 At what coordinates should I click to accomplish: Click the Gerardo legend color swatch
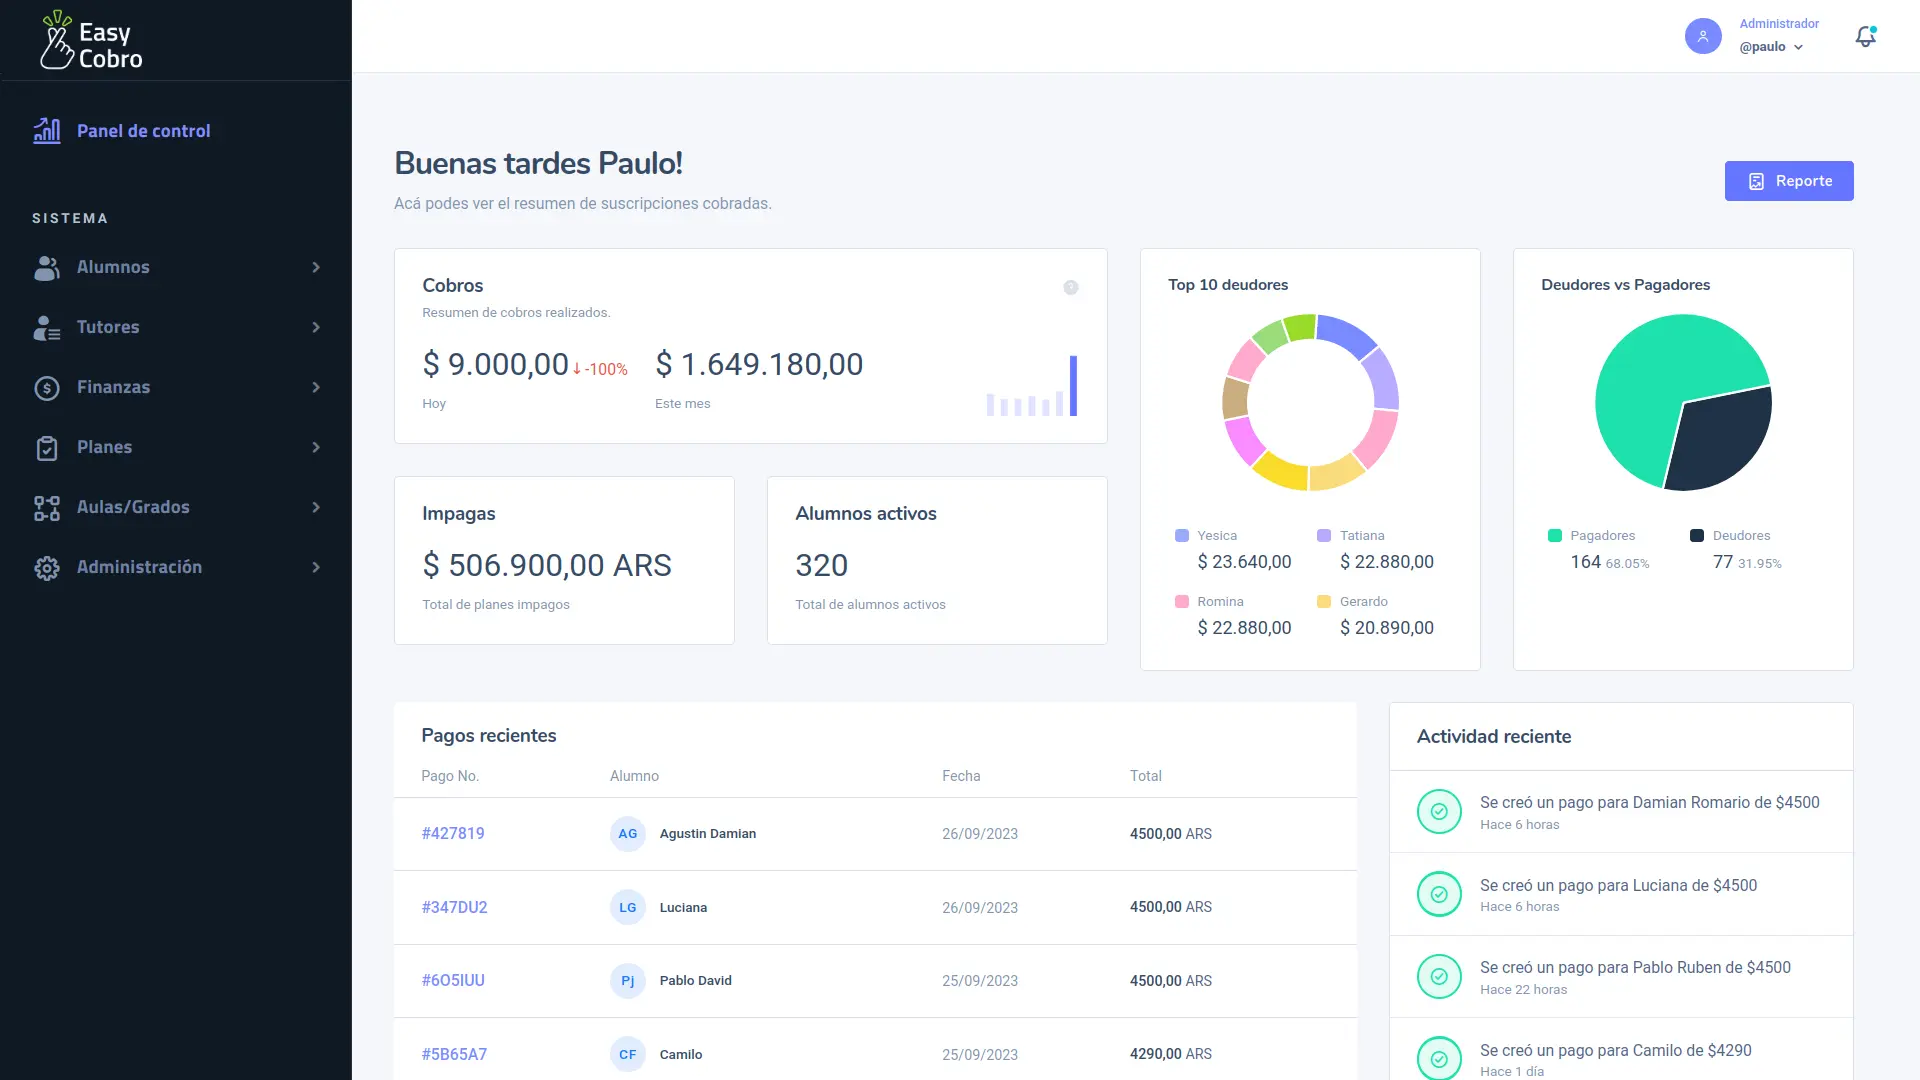1324,602
